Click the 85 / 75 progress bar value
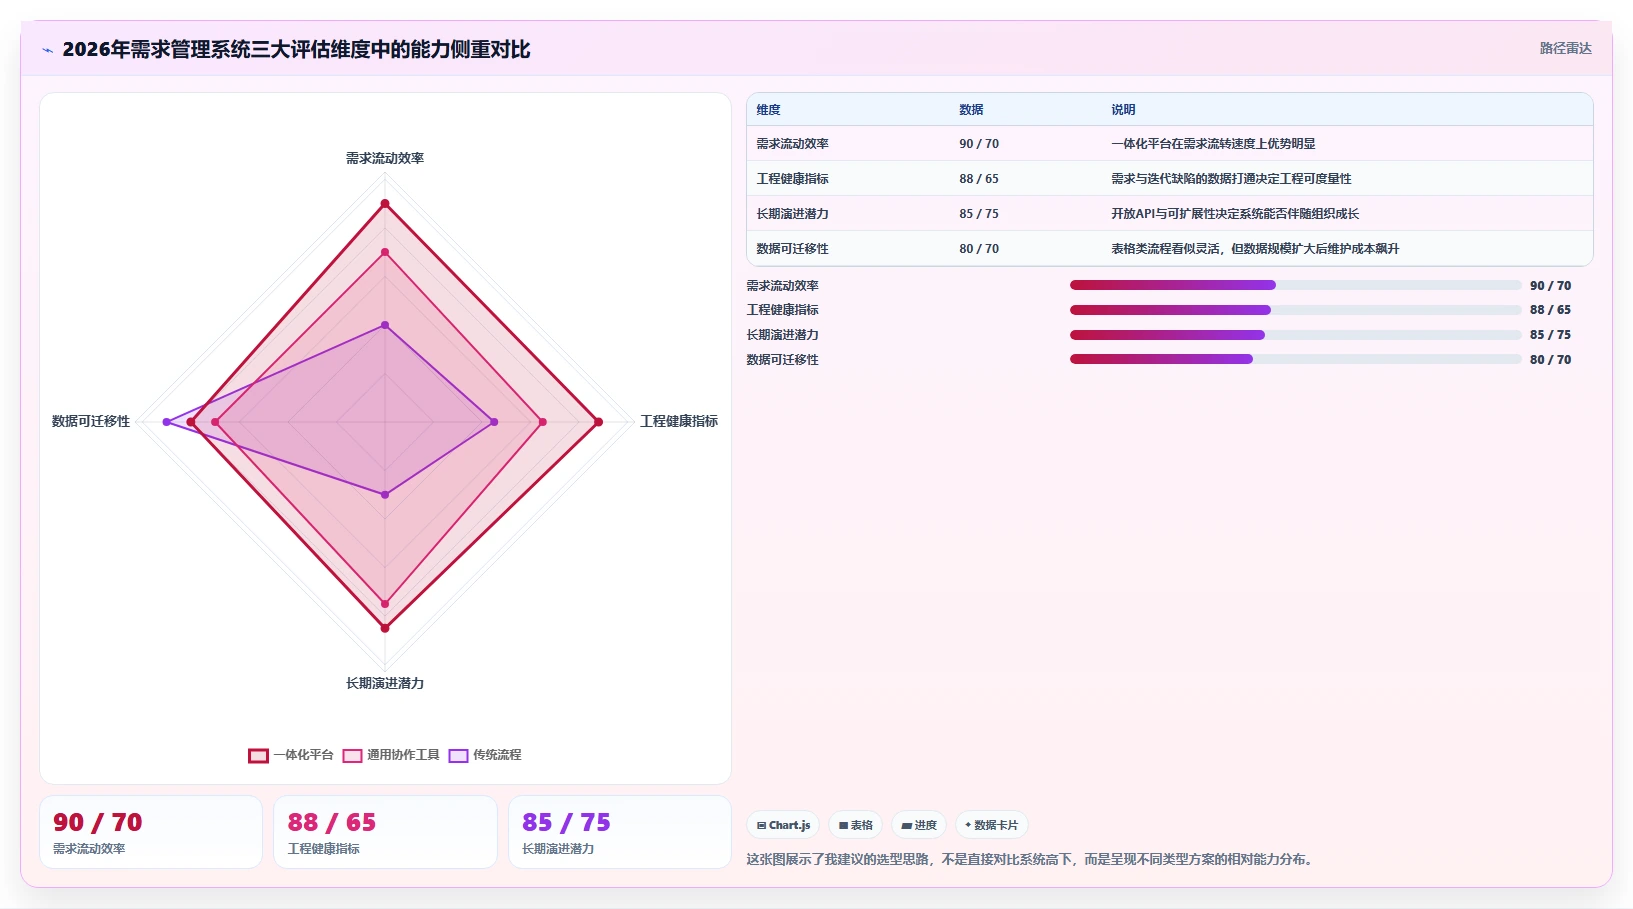This screenshot has width=1633, height=909. pyautogui.click(x=1550, y=335)
